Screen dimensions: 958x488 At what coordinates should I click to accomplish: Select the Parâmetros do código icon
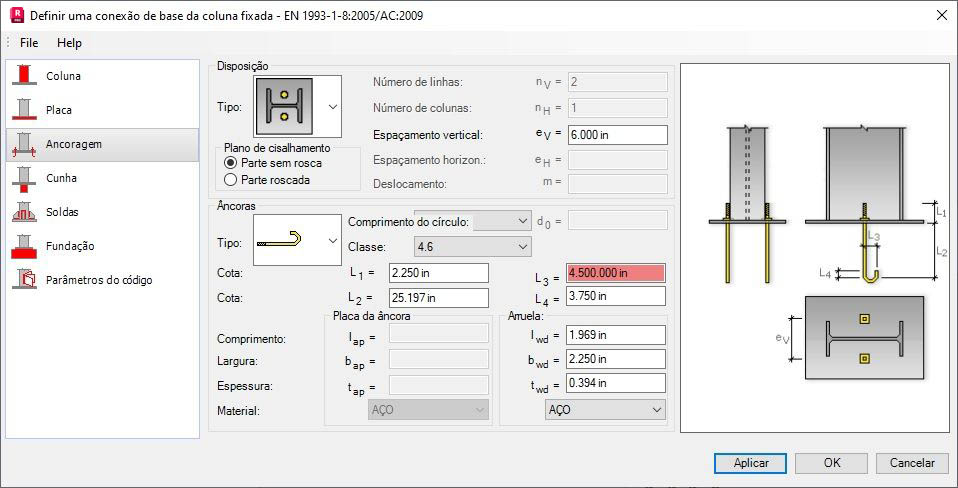[x=24, y=280]
